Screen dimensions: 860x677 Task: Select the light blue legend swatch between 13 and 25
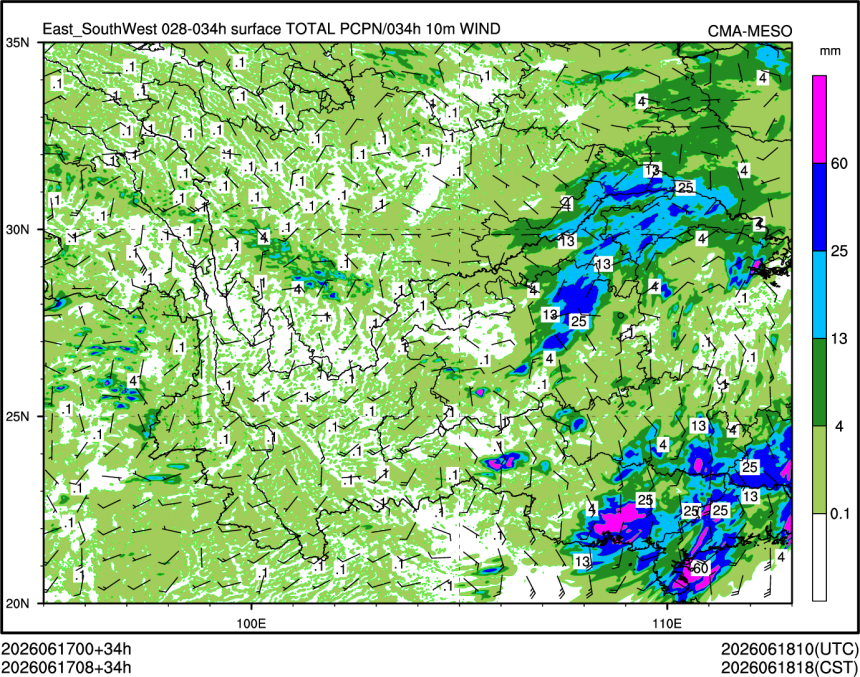[819, 295]
